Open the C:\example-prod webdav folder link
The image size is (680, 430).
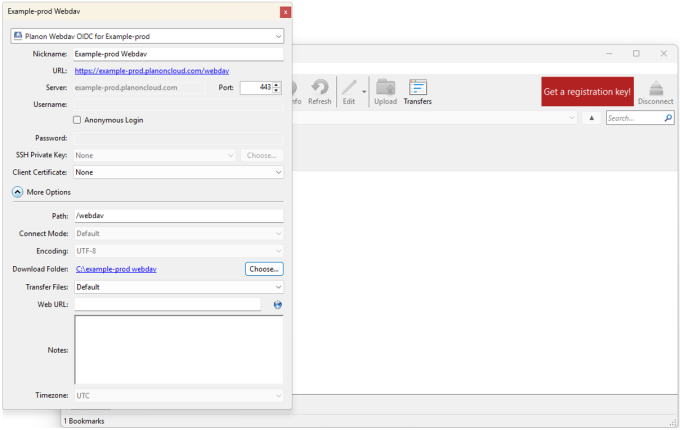coord(116,269)
